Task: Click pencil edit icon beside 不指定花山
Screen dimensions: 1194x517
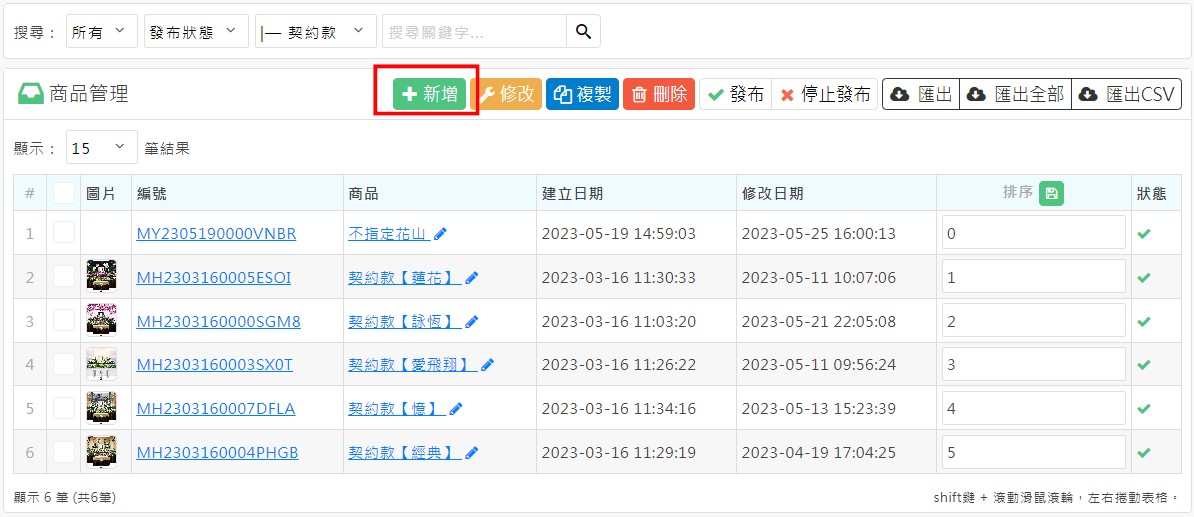Action: click(441, 234)
